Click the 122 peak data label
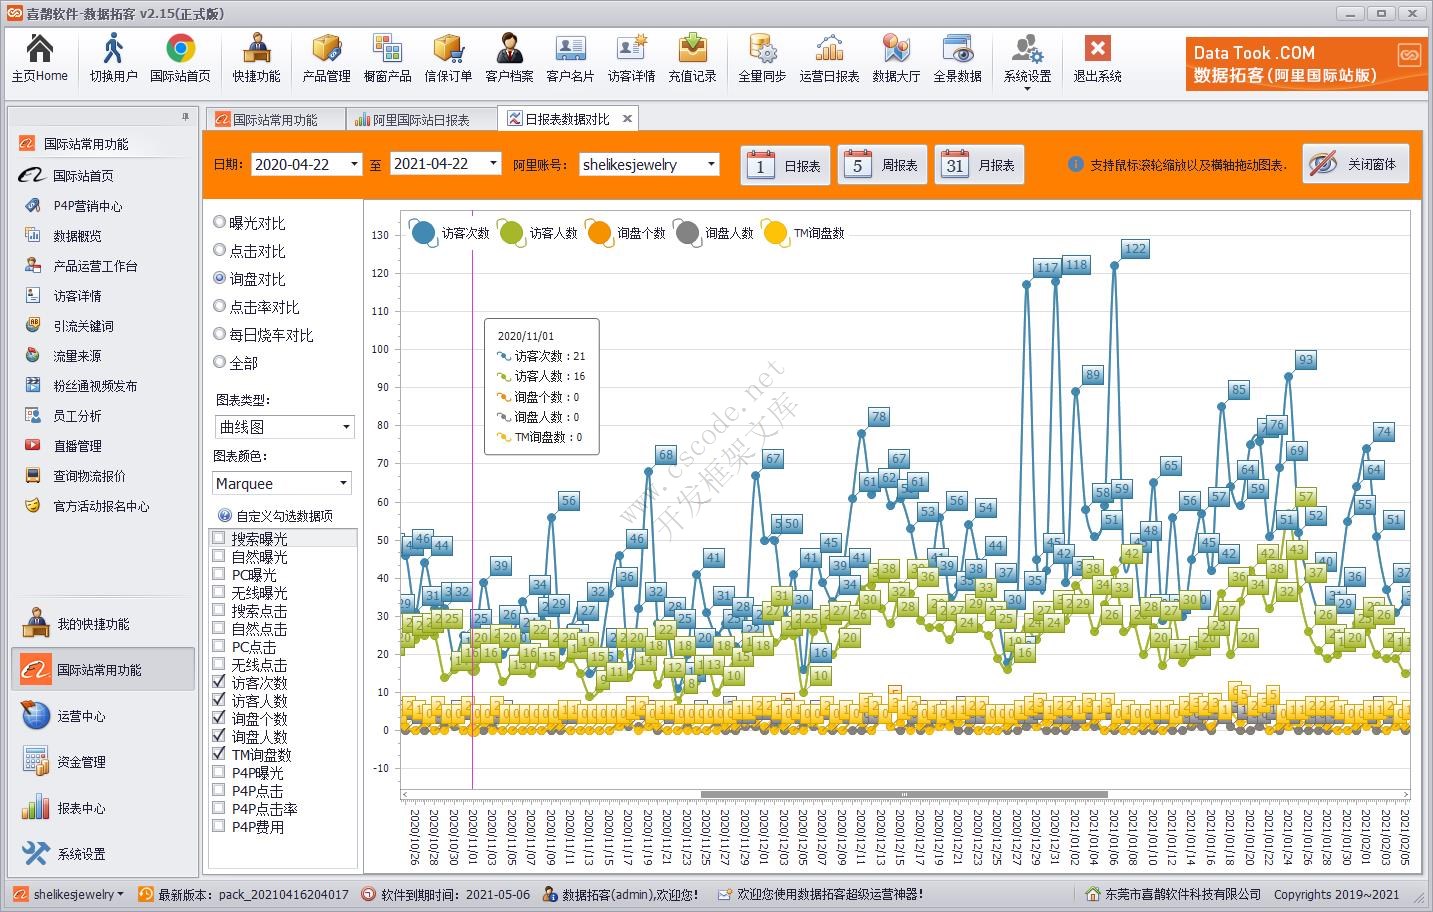This screenshot has width=1433, height=912. coord(1135,249)
